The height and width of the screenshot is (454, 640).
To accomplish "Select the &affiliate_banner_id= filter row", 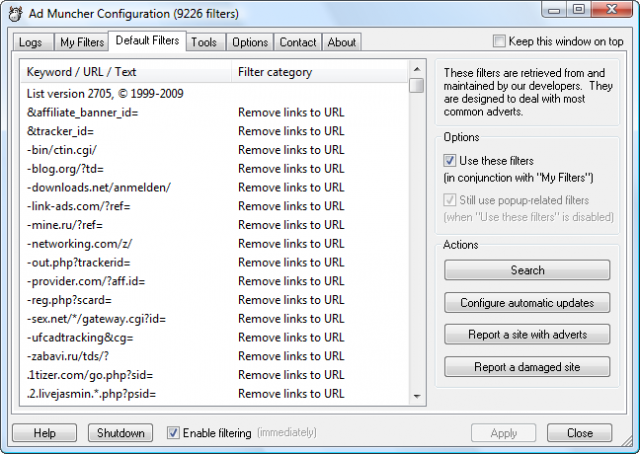I will (214, 112).
